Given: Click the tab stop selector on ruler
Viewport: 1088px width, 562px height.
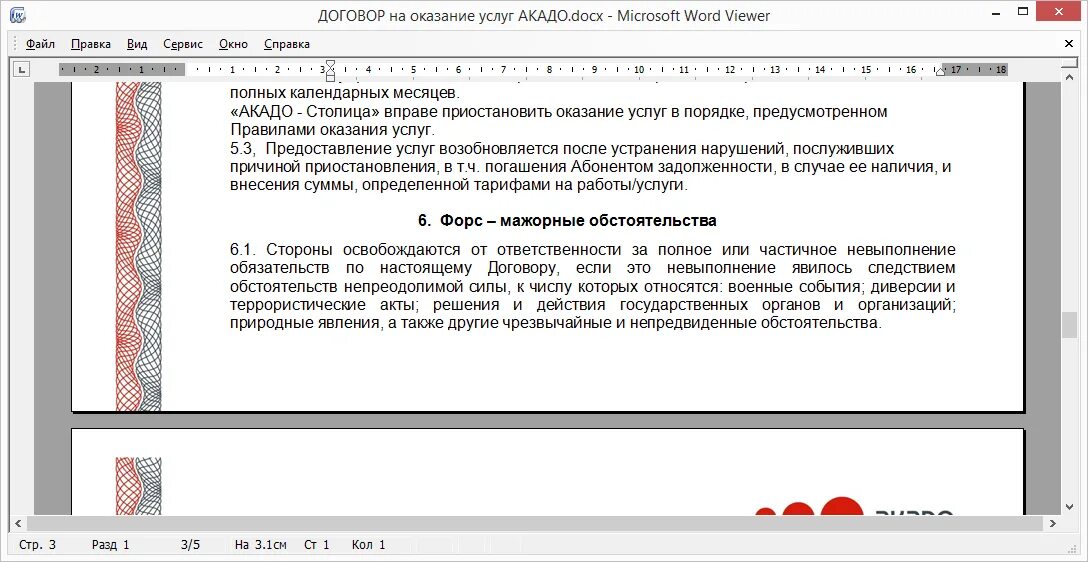Looking at the screenshot, I should coord(22,69).
